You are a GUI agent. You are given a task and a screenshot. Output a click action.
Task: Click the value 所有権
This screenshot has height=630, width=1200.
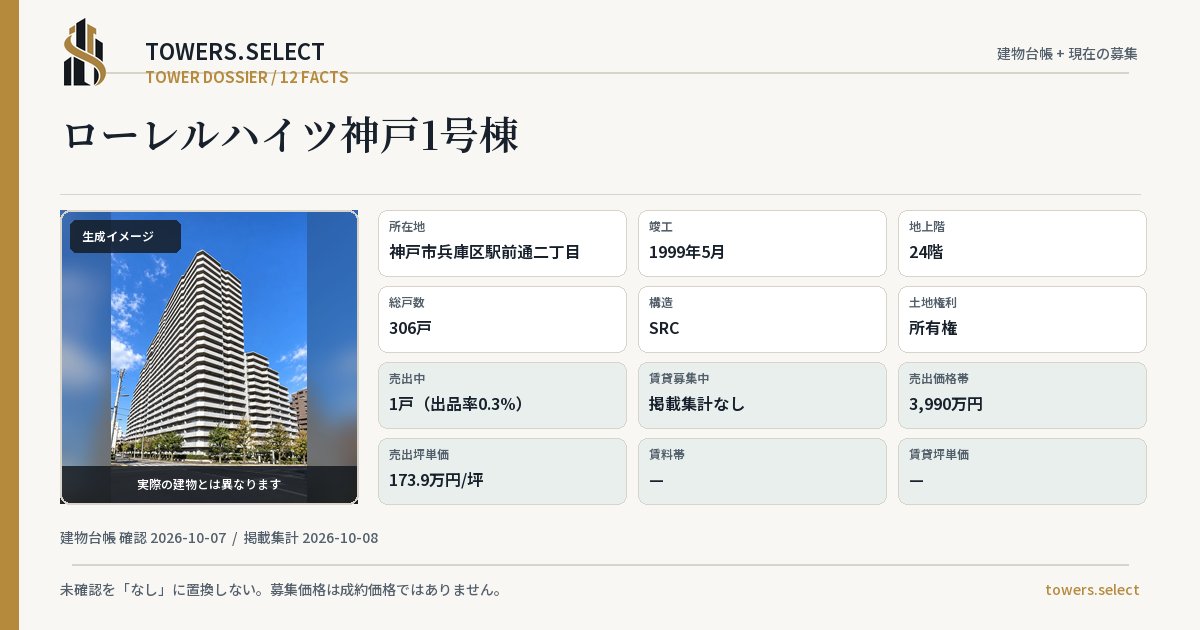pos(933,328)
